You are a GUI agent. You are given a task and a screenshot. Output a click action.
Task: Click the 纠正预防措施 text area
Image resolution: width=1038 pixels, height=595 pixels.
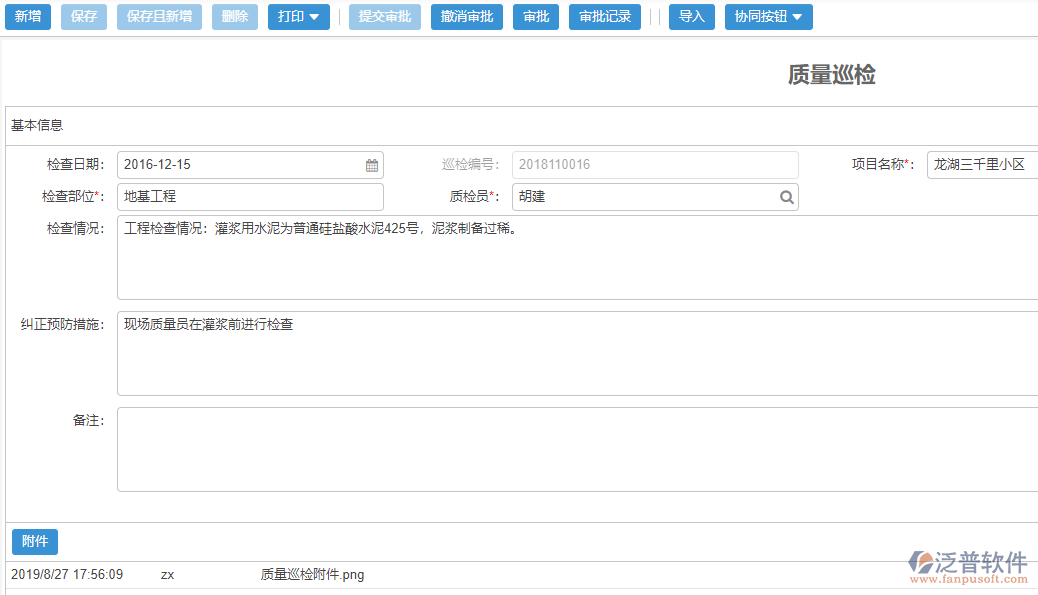click(x=576, y=353)
